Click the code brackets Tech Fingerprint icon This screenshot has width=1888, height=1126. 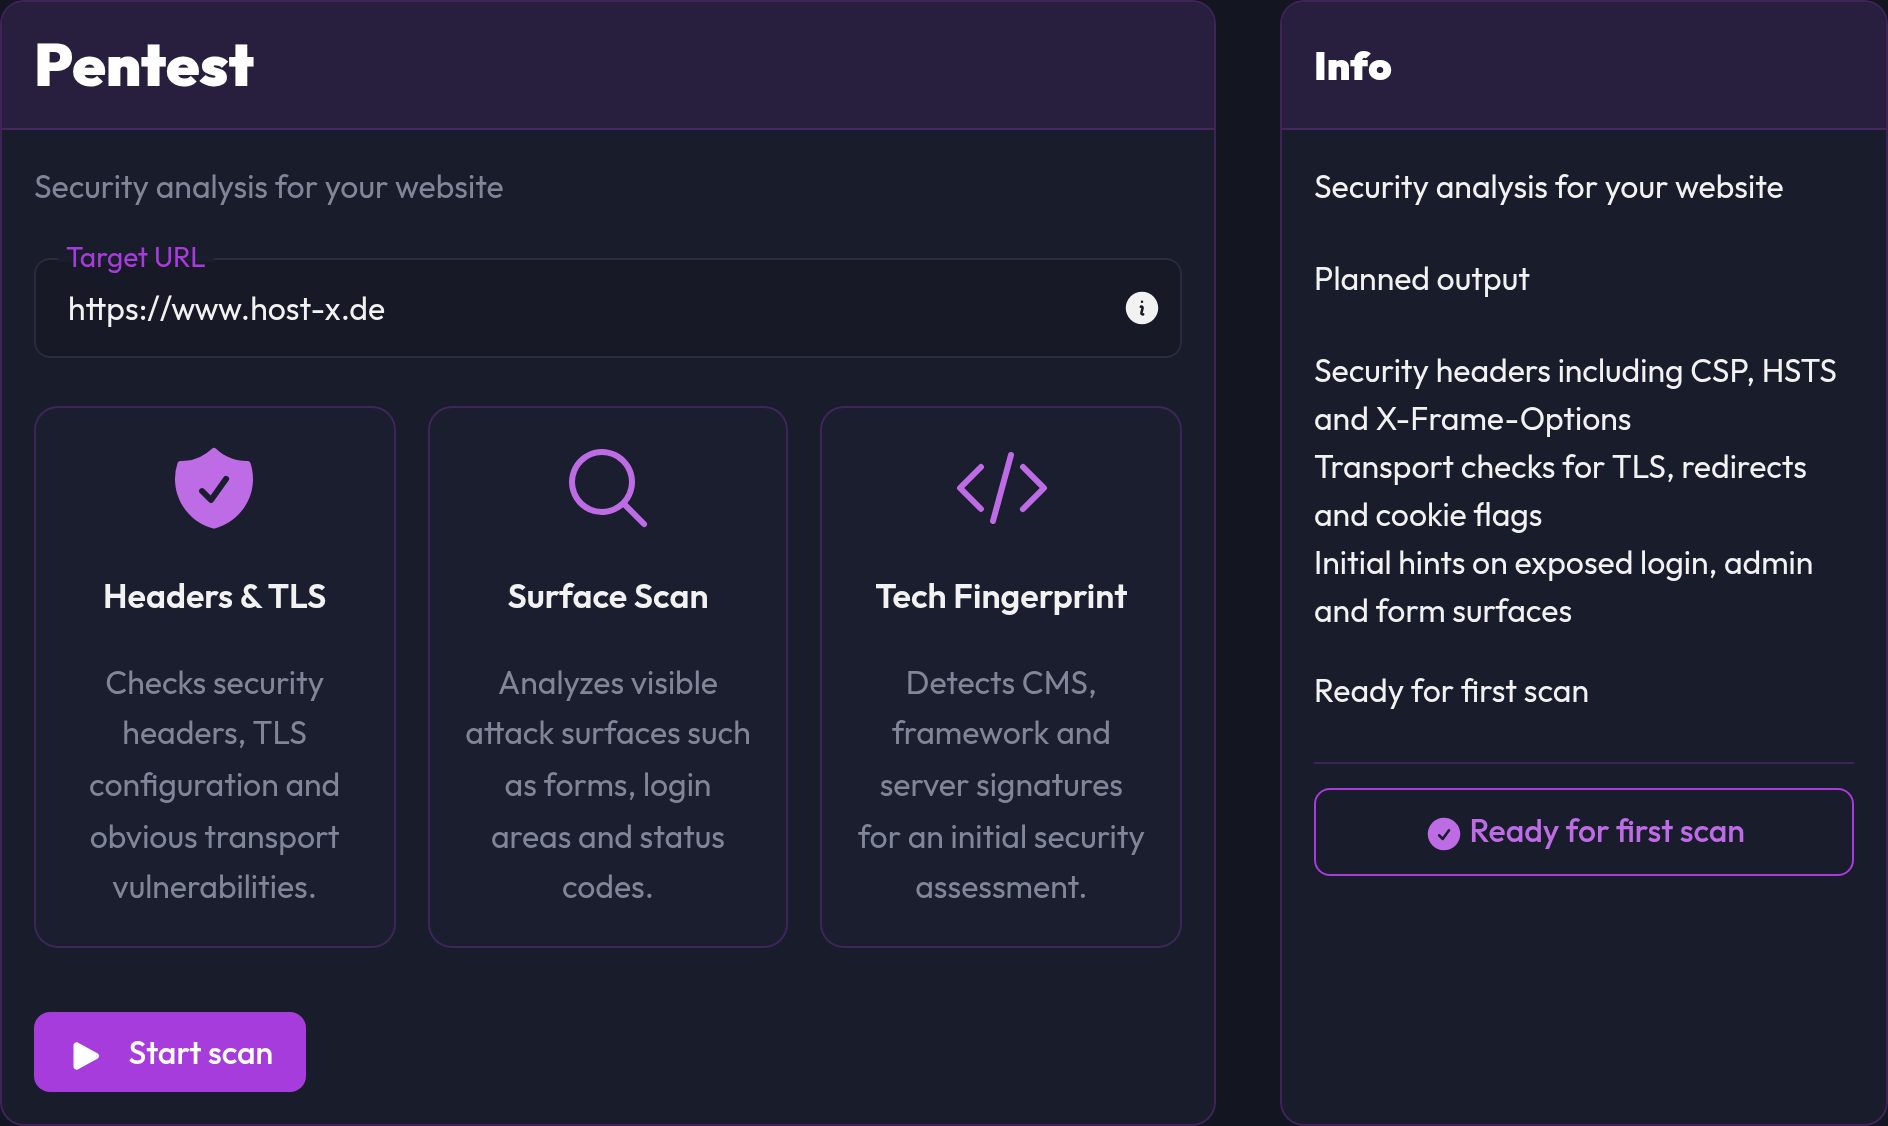coord(1001,488)
